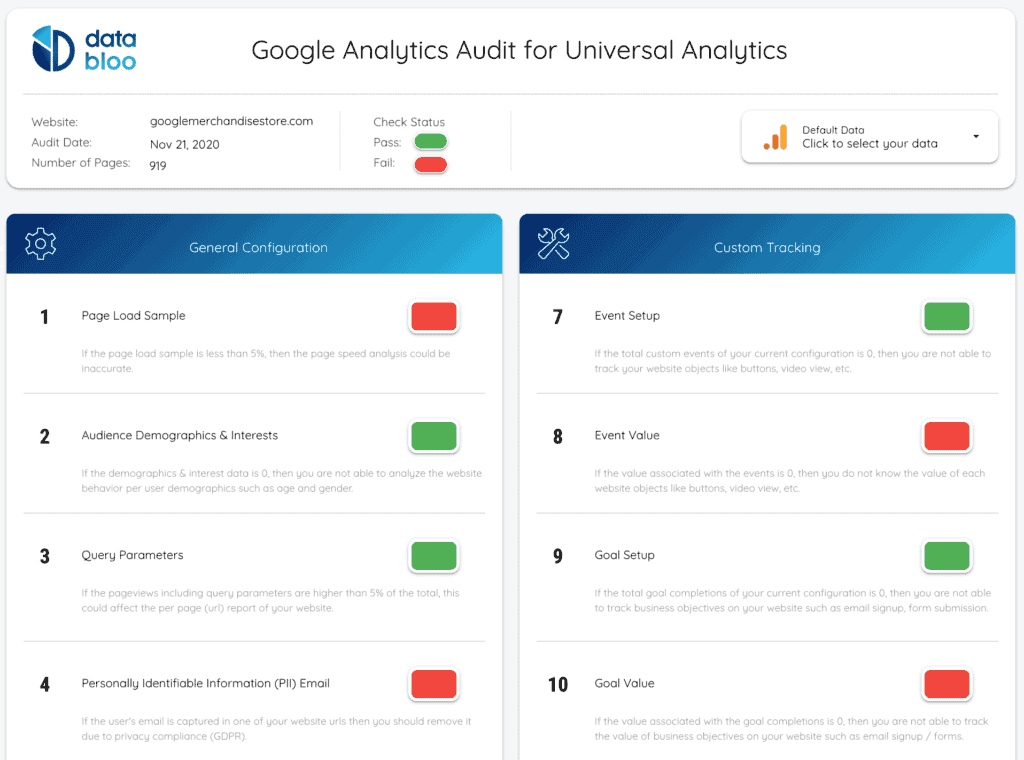Viewport: 1024px width, 760px height.
Task: Click the red status for Page Load Sample
Action: pos(434,316)
